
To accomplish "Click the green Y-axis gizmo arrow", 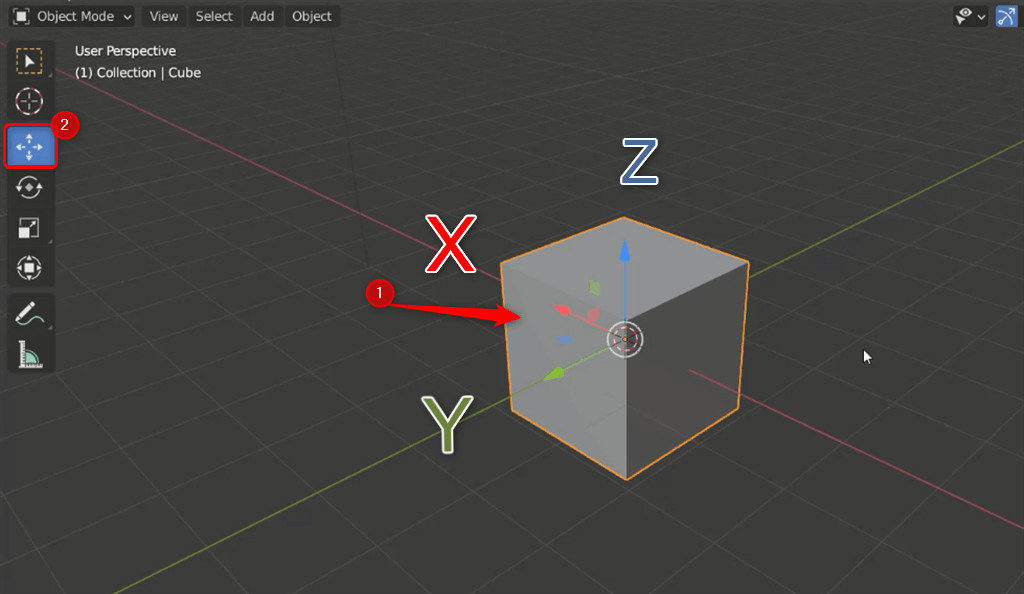I will coord(551,375).
